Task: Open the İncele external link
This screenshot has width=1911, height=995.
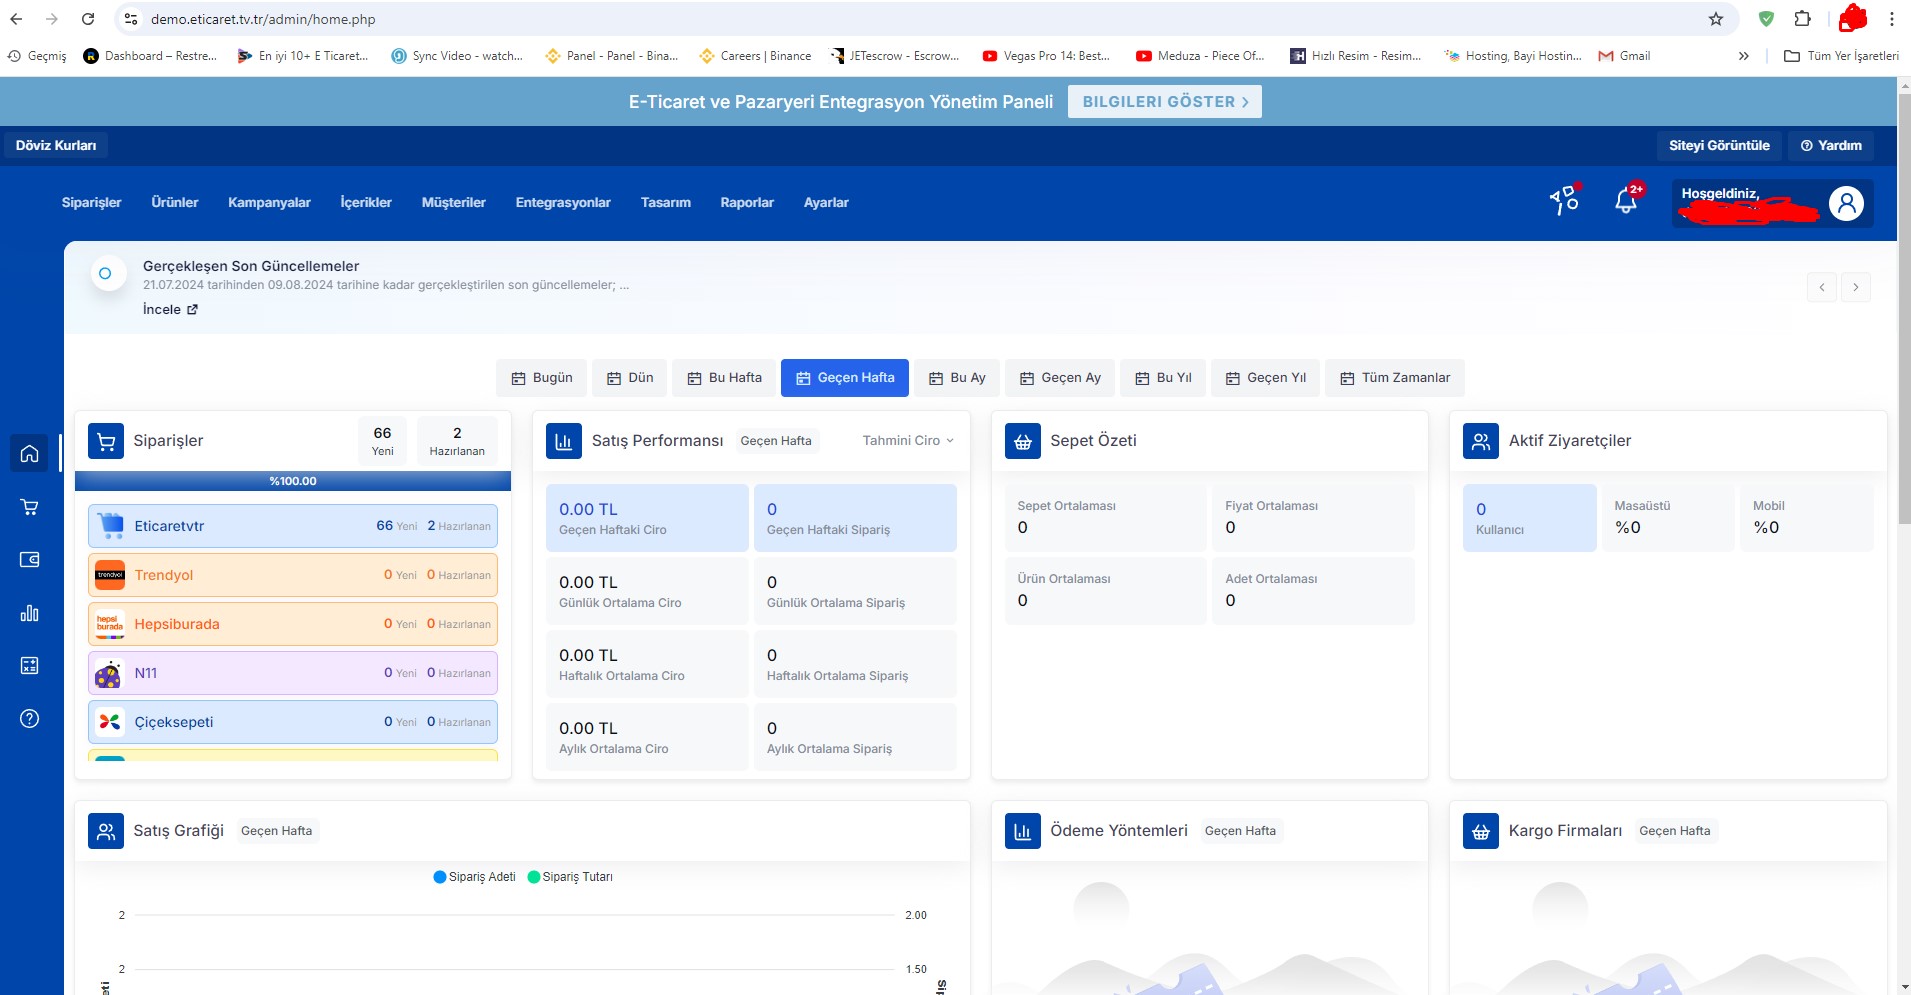Action: pos(170,309)
